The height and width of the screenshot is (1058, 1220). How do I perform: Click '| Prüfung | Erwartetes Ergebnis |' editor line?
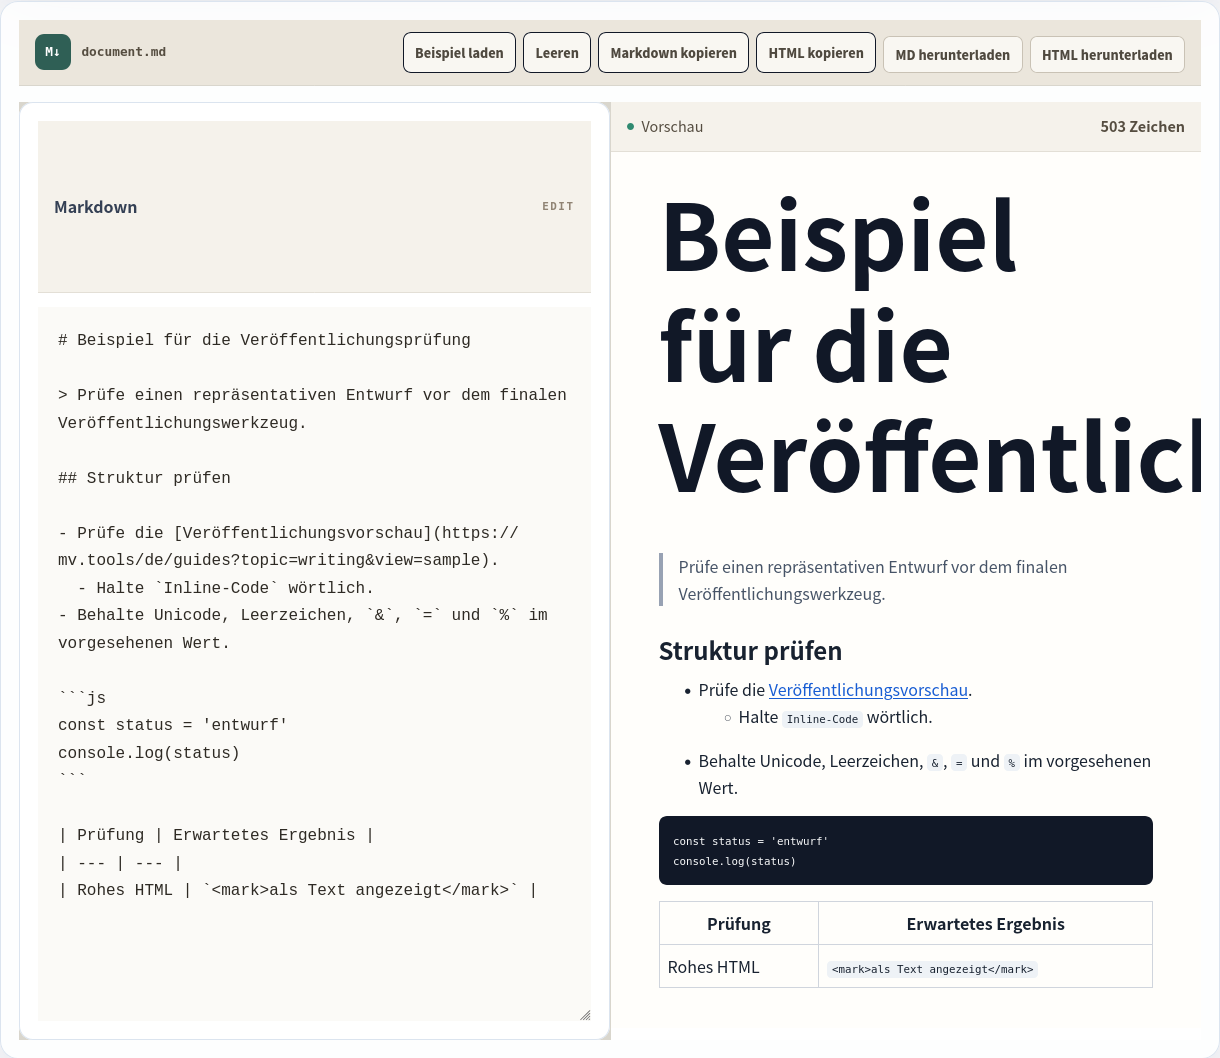[216, 835]
